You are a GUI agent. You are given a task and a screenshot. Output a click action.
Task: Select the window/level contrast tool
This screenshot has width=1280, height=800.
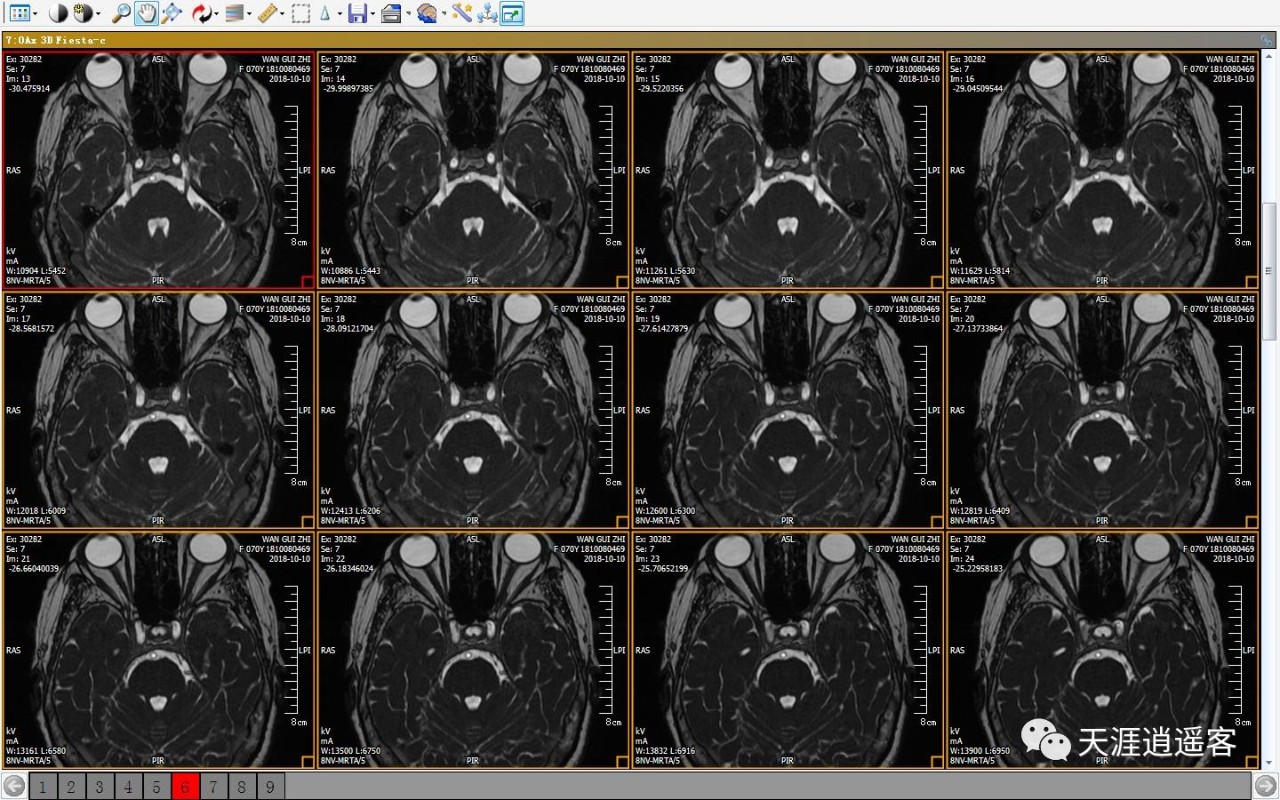tap(58, 13)
